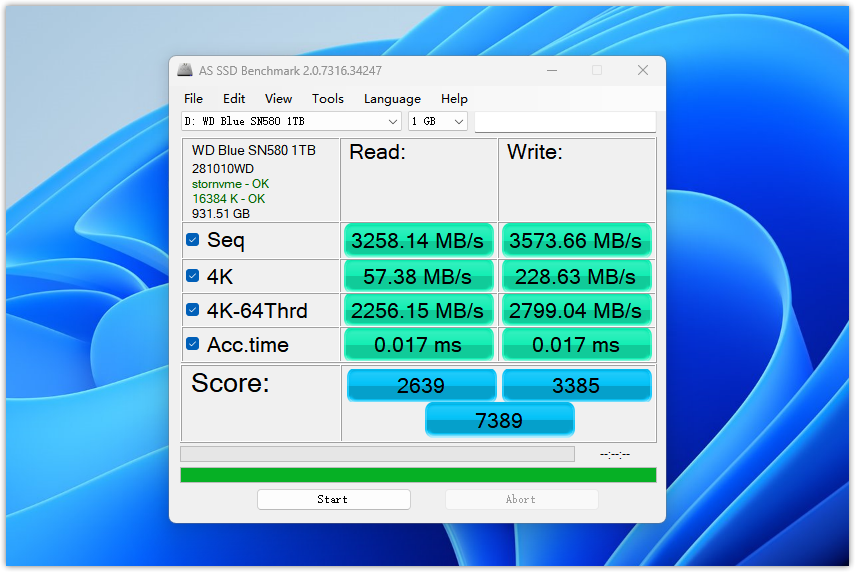This screenshot has width=855, height=572.
Task: Toggle the 4K test checkbox
Action: click(x=193, y=276)
